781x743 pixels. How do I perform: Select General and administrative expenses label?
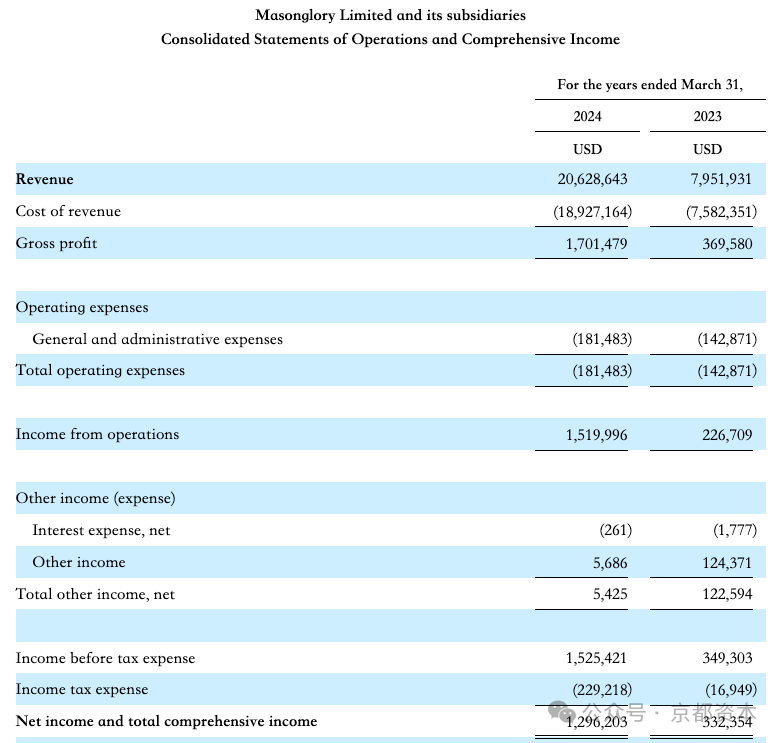(157, 339)
